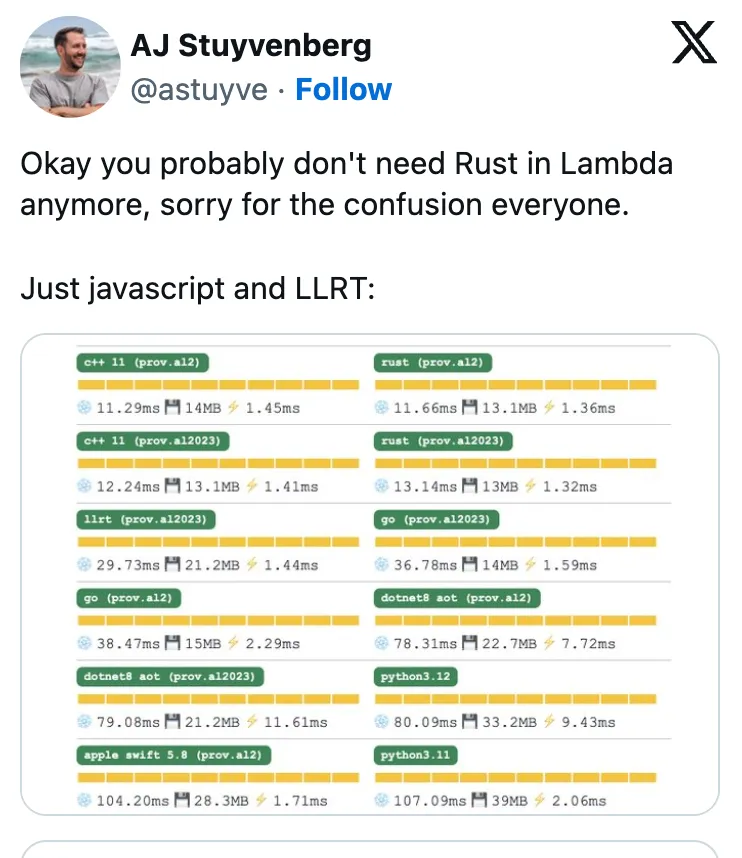Click the rust (prov.al2) green label
This screenshot has width=742, height=858.
click(434, 362)
